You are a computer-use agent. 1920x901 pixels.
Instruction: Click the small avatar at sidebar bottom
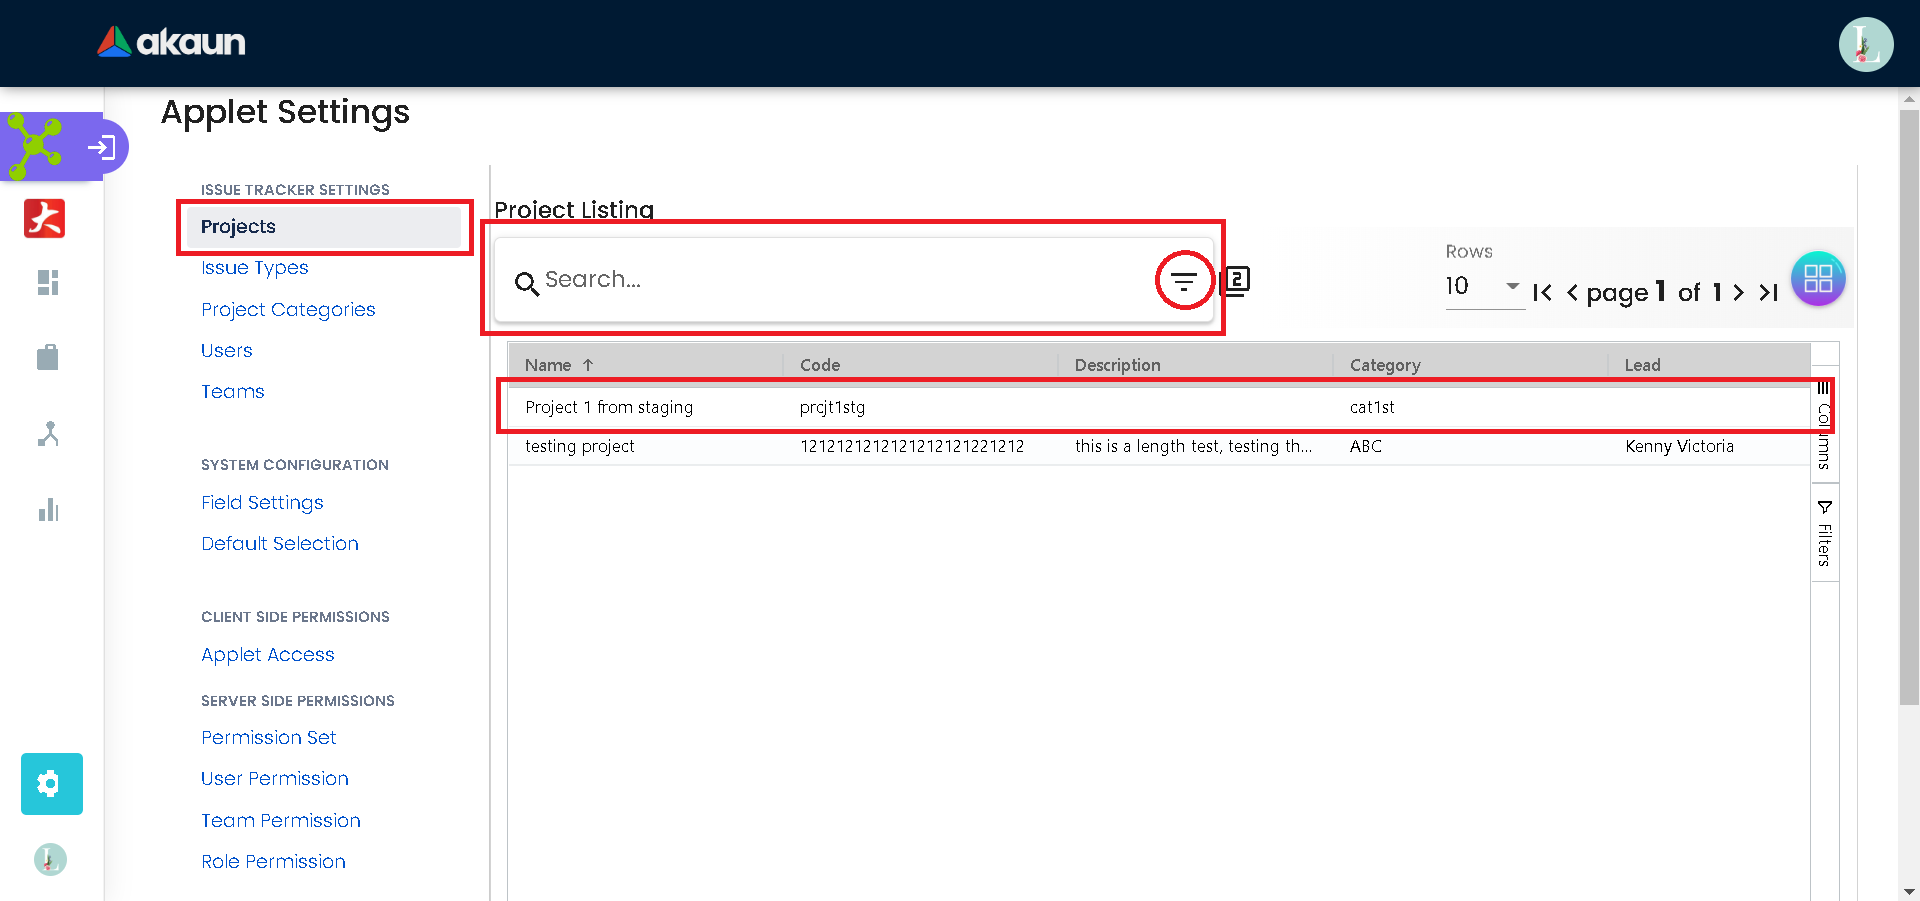click(x=50, y=859)
